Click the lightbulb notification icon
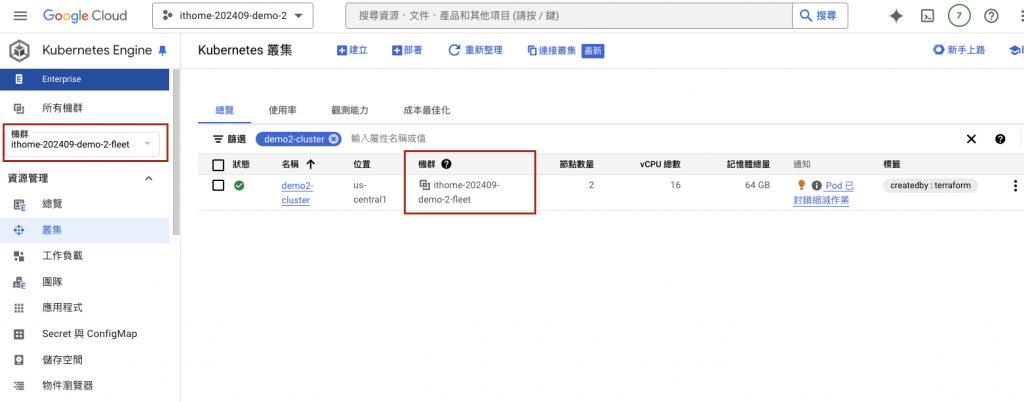The width and height of the screenshot is (1024, 402). click(802, 185)
